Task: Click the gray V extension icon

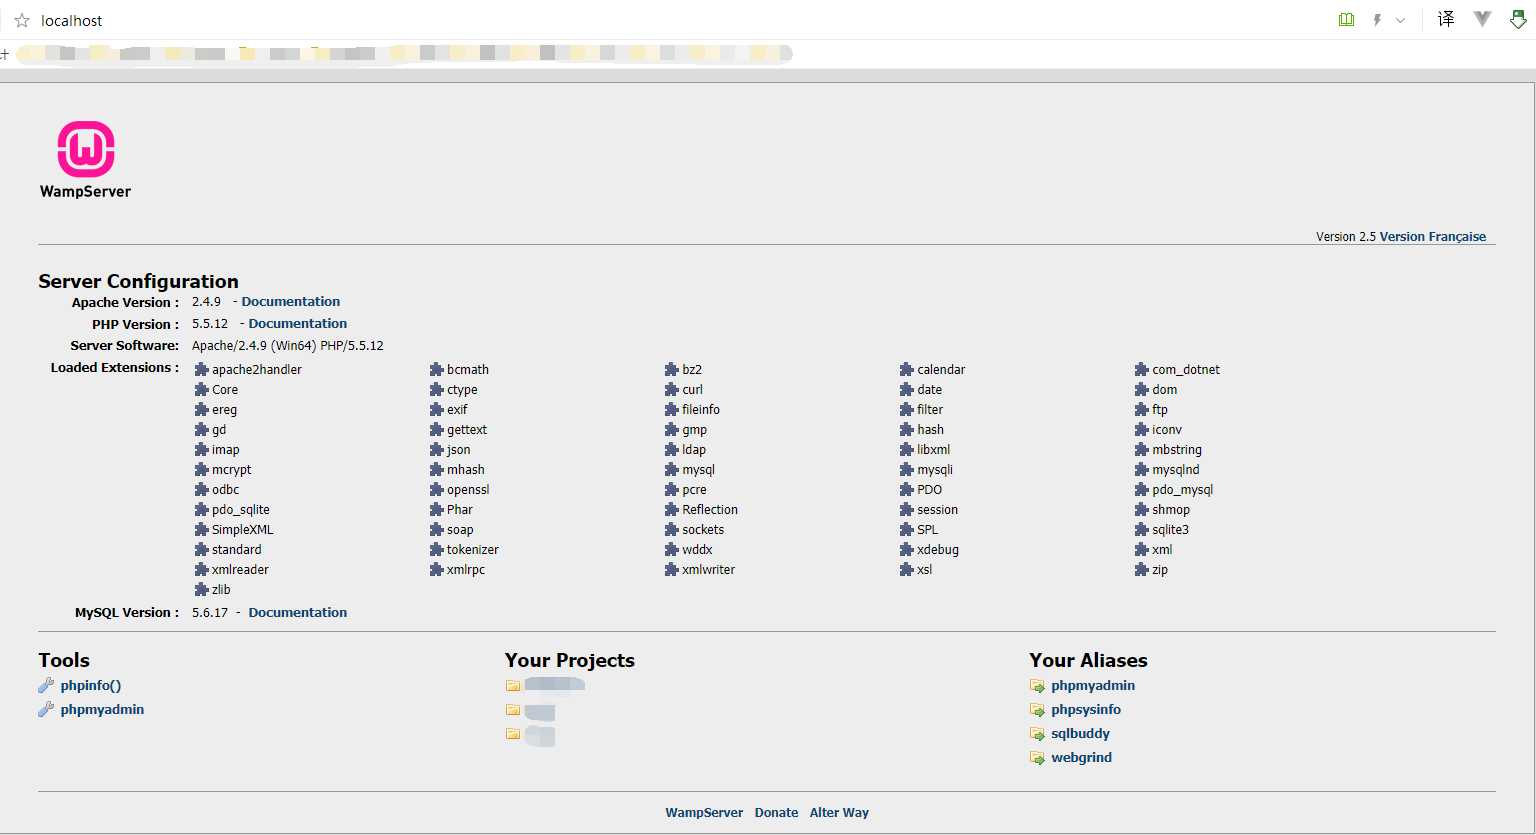Action: point(1483,19)
